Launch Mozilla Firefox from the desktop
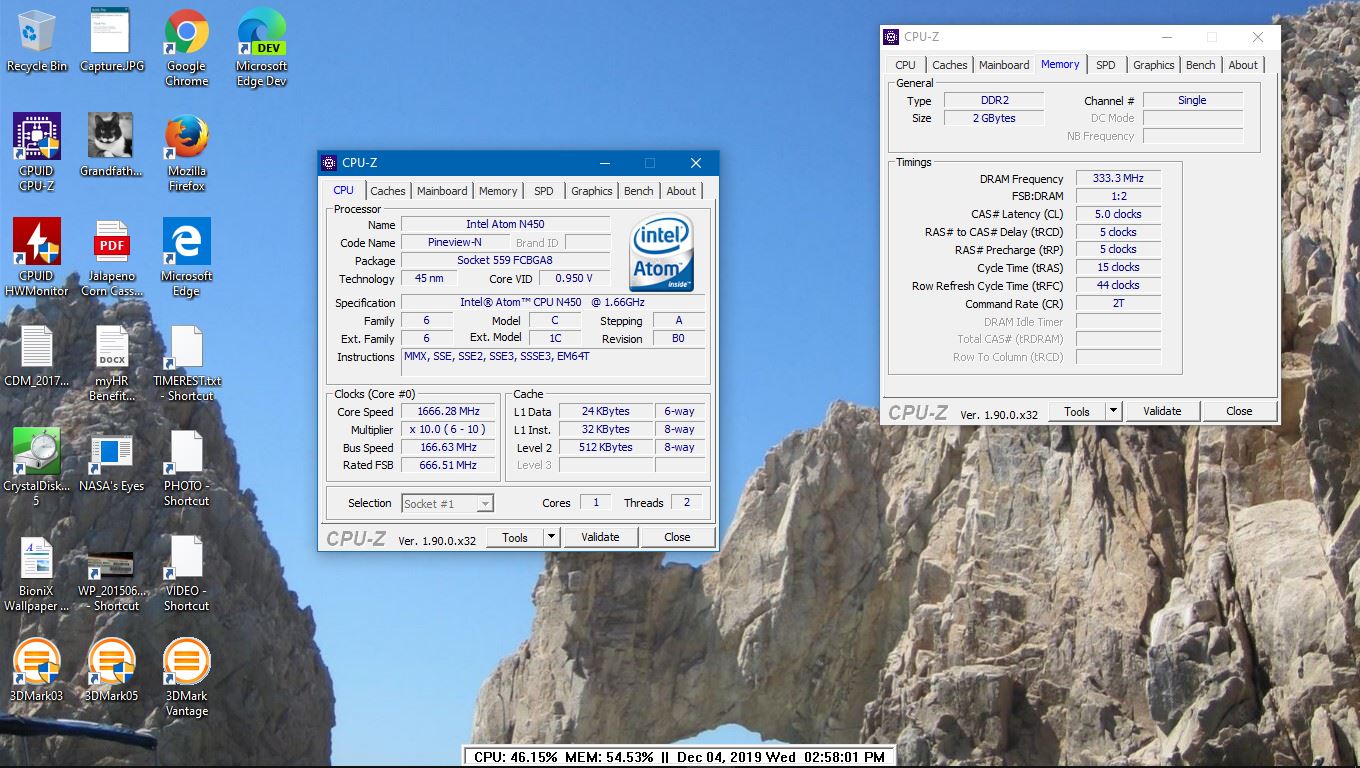This screenshot has height=768, width=1360. 187,152
